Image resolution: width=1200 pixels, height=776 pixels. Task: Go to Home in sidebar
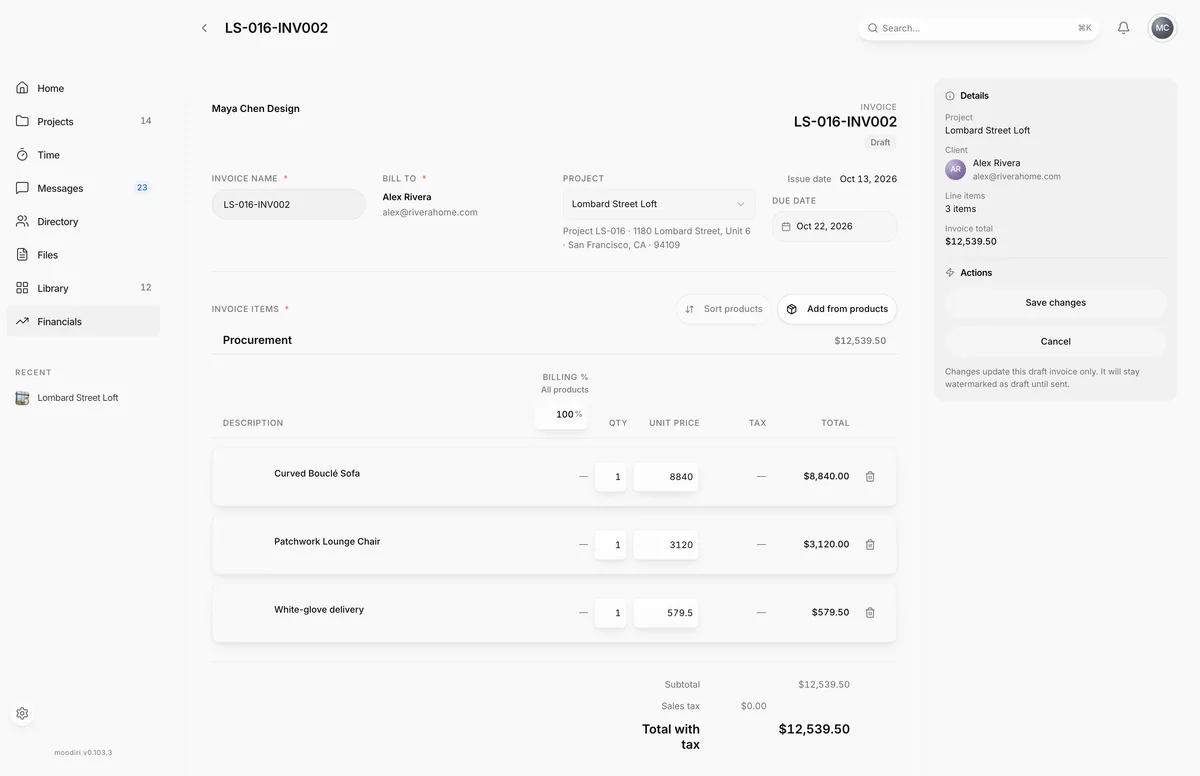click(83, 88)
